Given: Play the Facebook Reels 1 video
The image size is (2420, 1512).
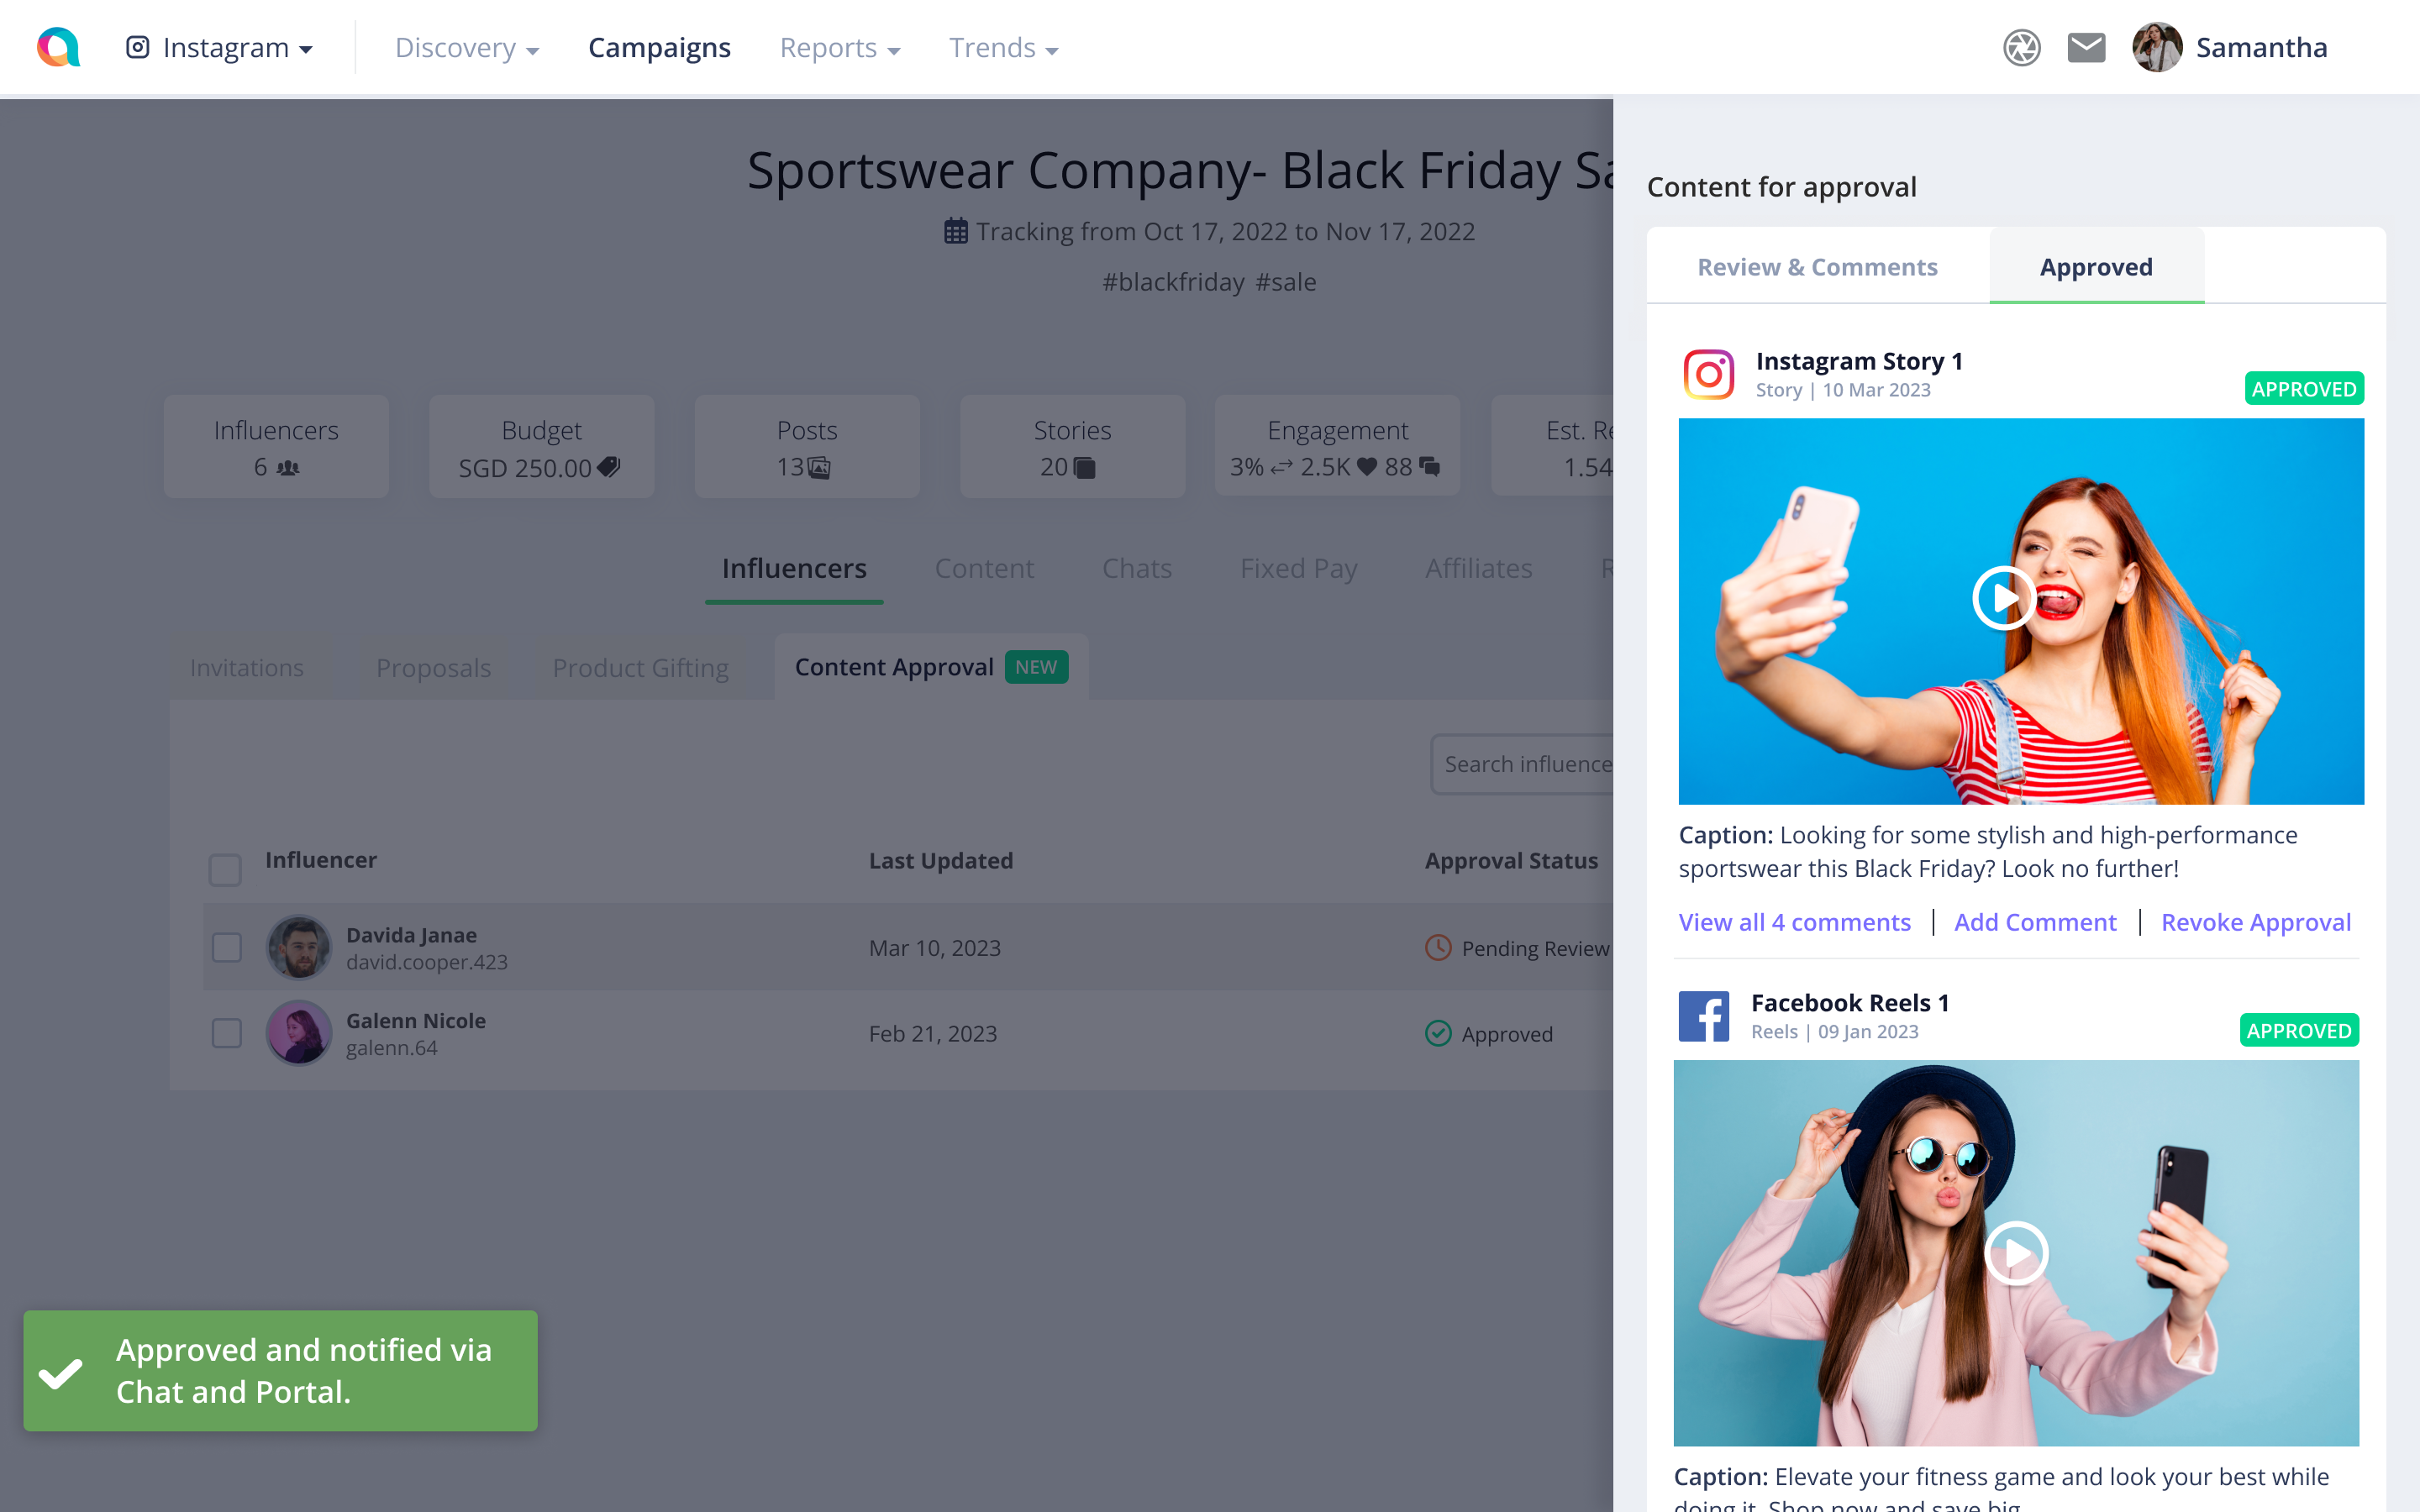Looking at the screenshot, I should (2016, 1252).
